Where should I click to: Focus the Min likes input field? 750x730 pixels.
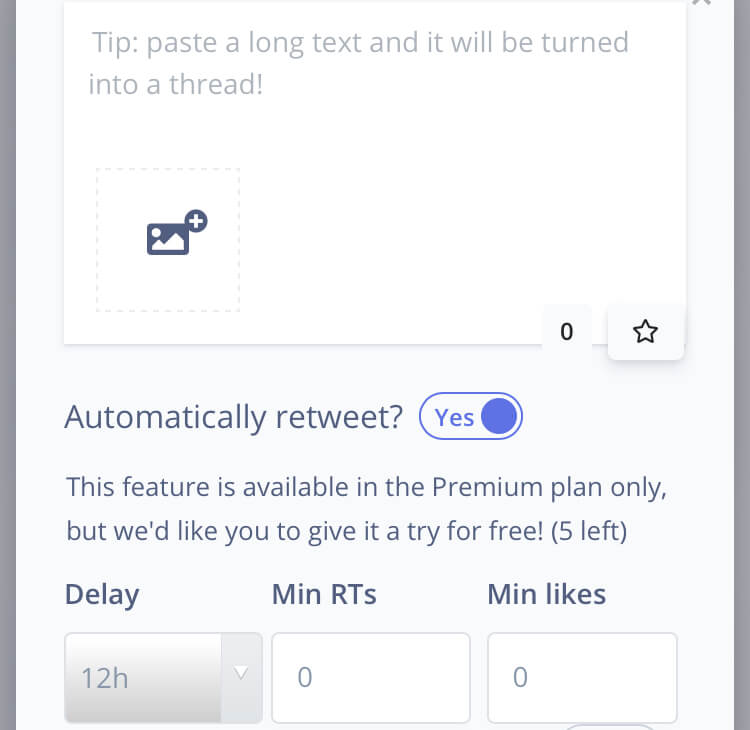(582, 678)
